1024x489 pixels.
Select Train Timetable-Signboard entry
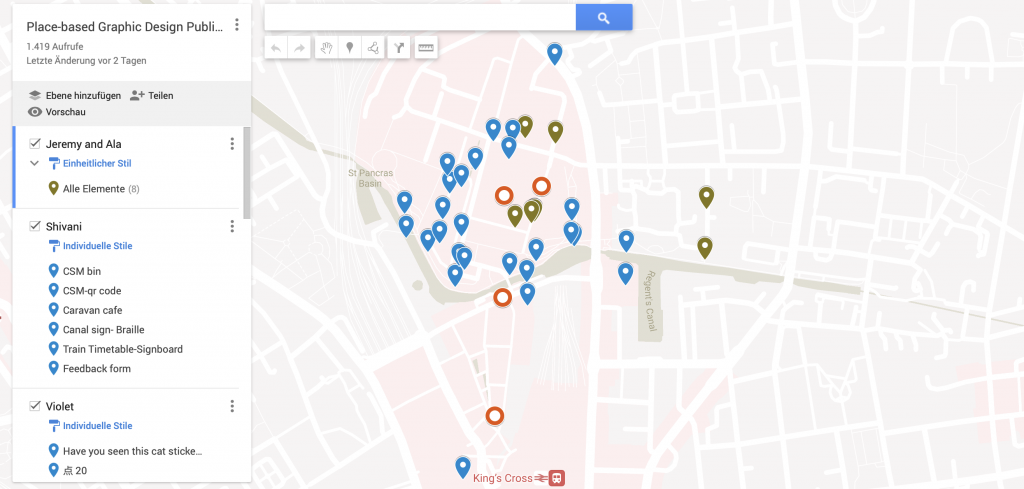(x=123, y=349)
